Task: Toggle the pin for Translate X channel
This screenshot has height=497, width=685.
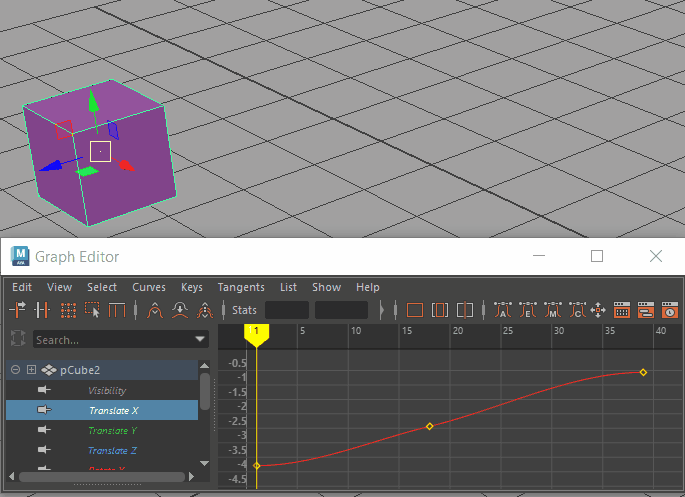Action: point(44,410)
